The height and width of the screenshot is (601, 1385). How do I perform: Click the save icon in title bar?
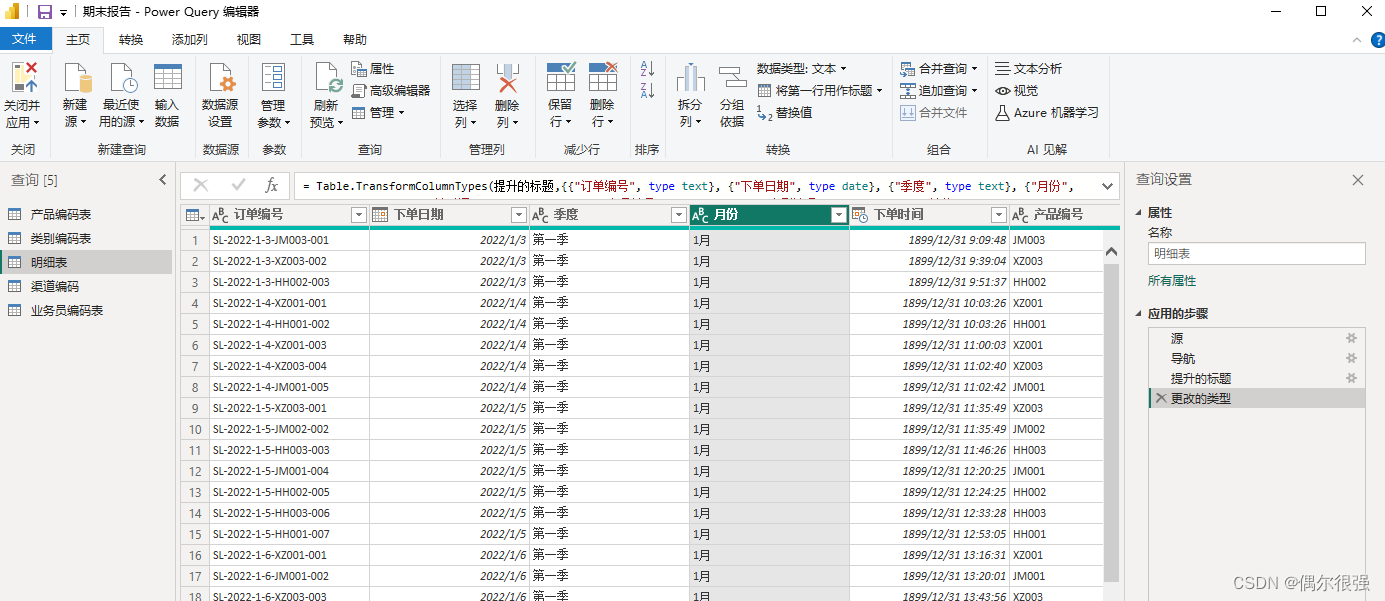[x=44, y=12]
